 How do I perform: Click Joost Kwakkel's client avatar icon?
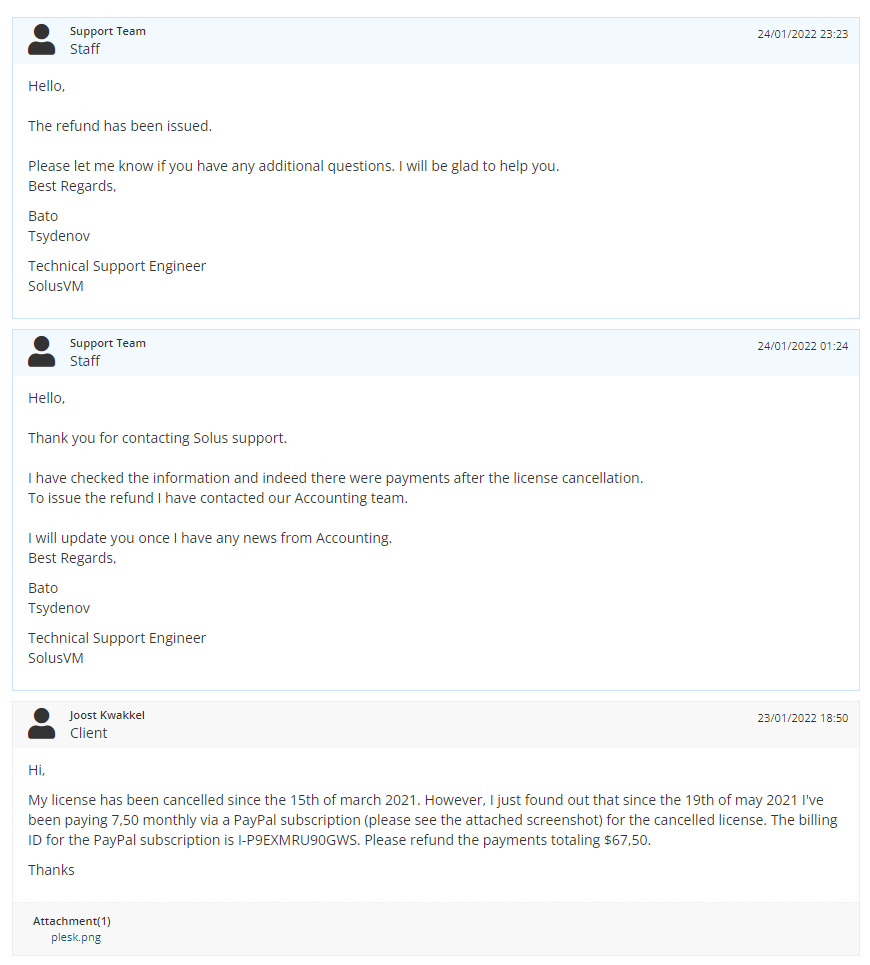pyautogui.click(x=42, y=724)
